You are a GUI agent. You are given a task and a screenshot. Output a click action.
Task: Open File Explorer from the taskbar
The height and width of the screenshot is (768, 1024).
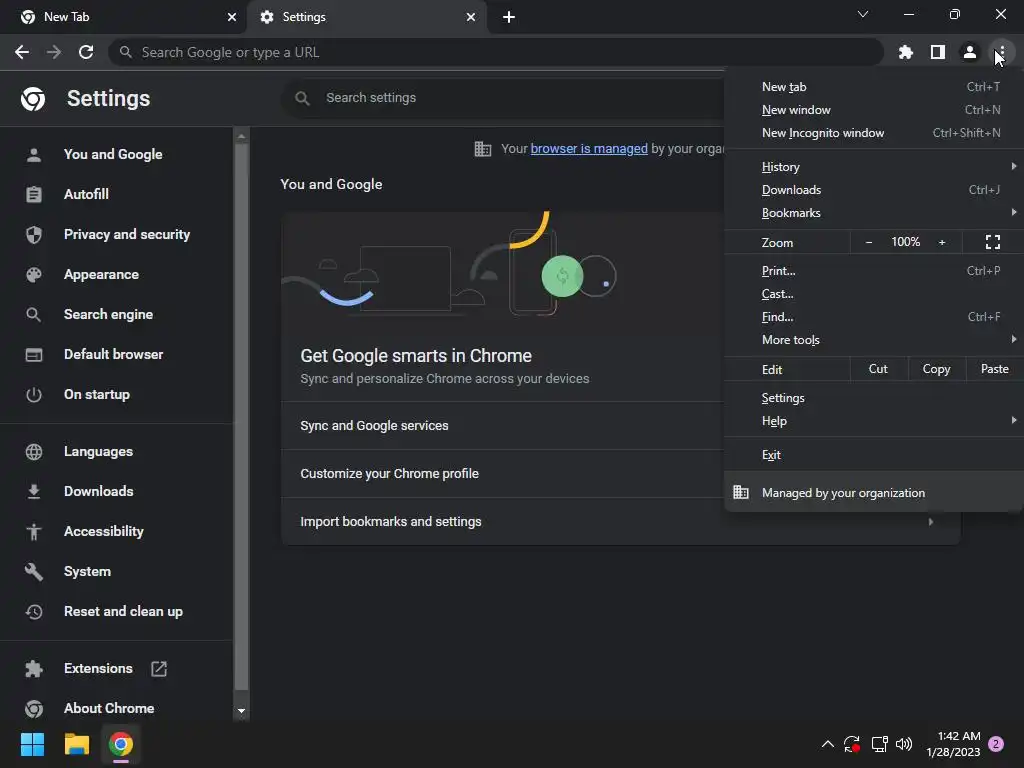point(76,744)
